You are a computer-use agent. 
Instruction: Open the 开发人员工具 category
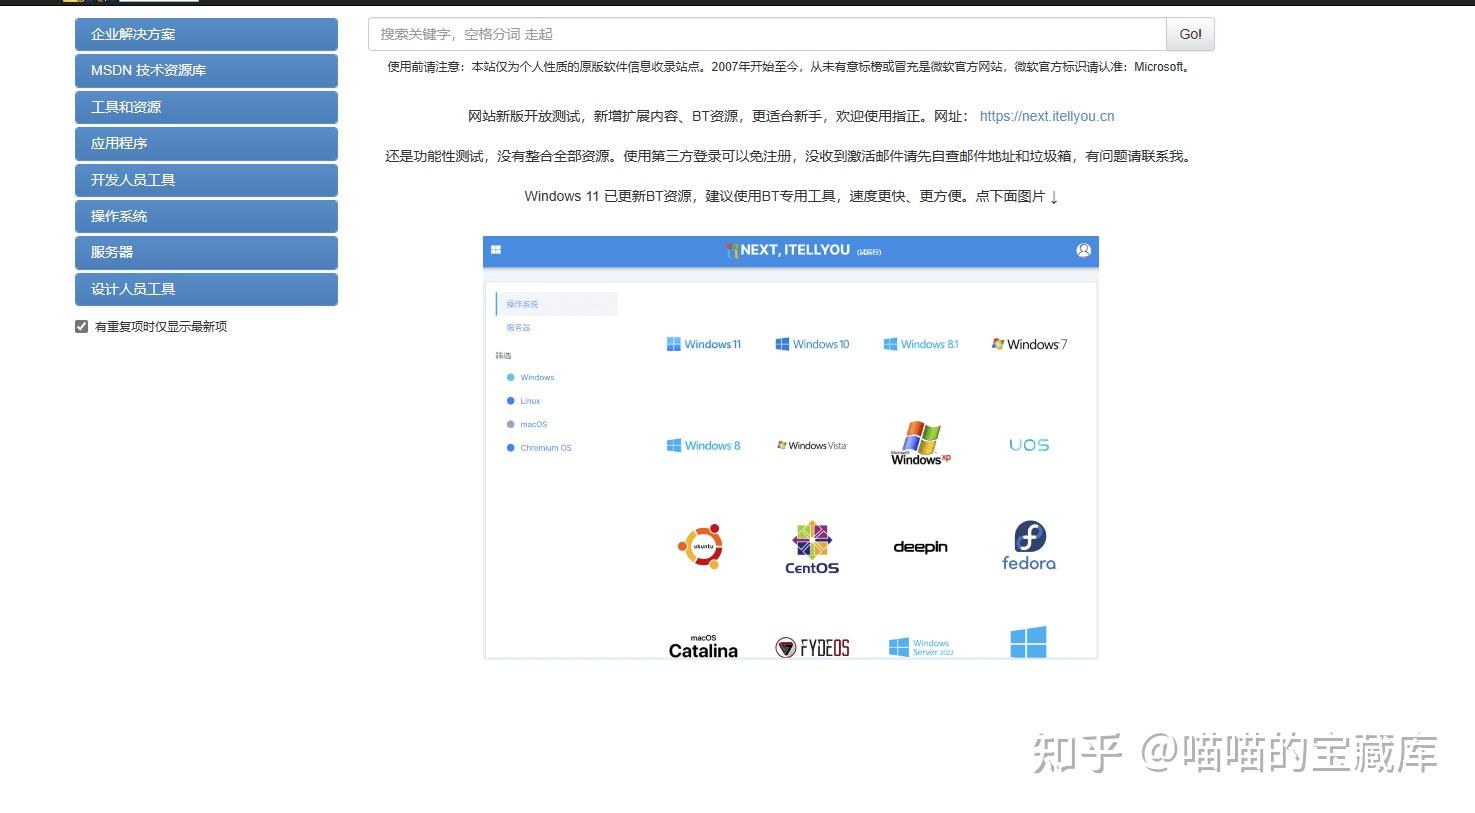tap(206, 180)
